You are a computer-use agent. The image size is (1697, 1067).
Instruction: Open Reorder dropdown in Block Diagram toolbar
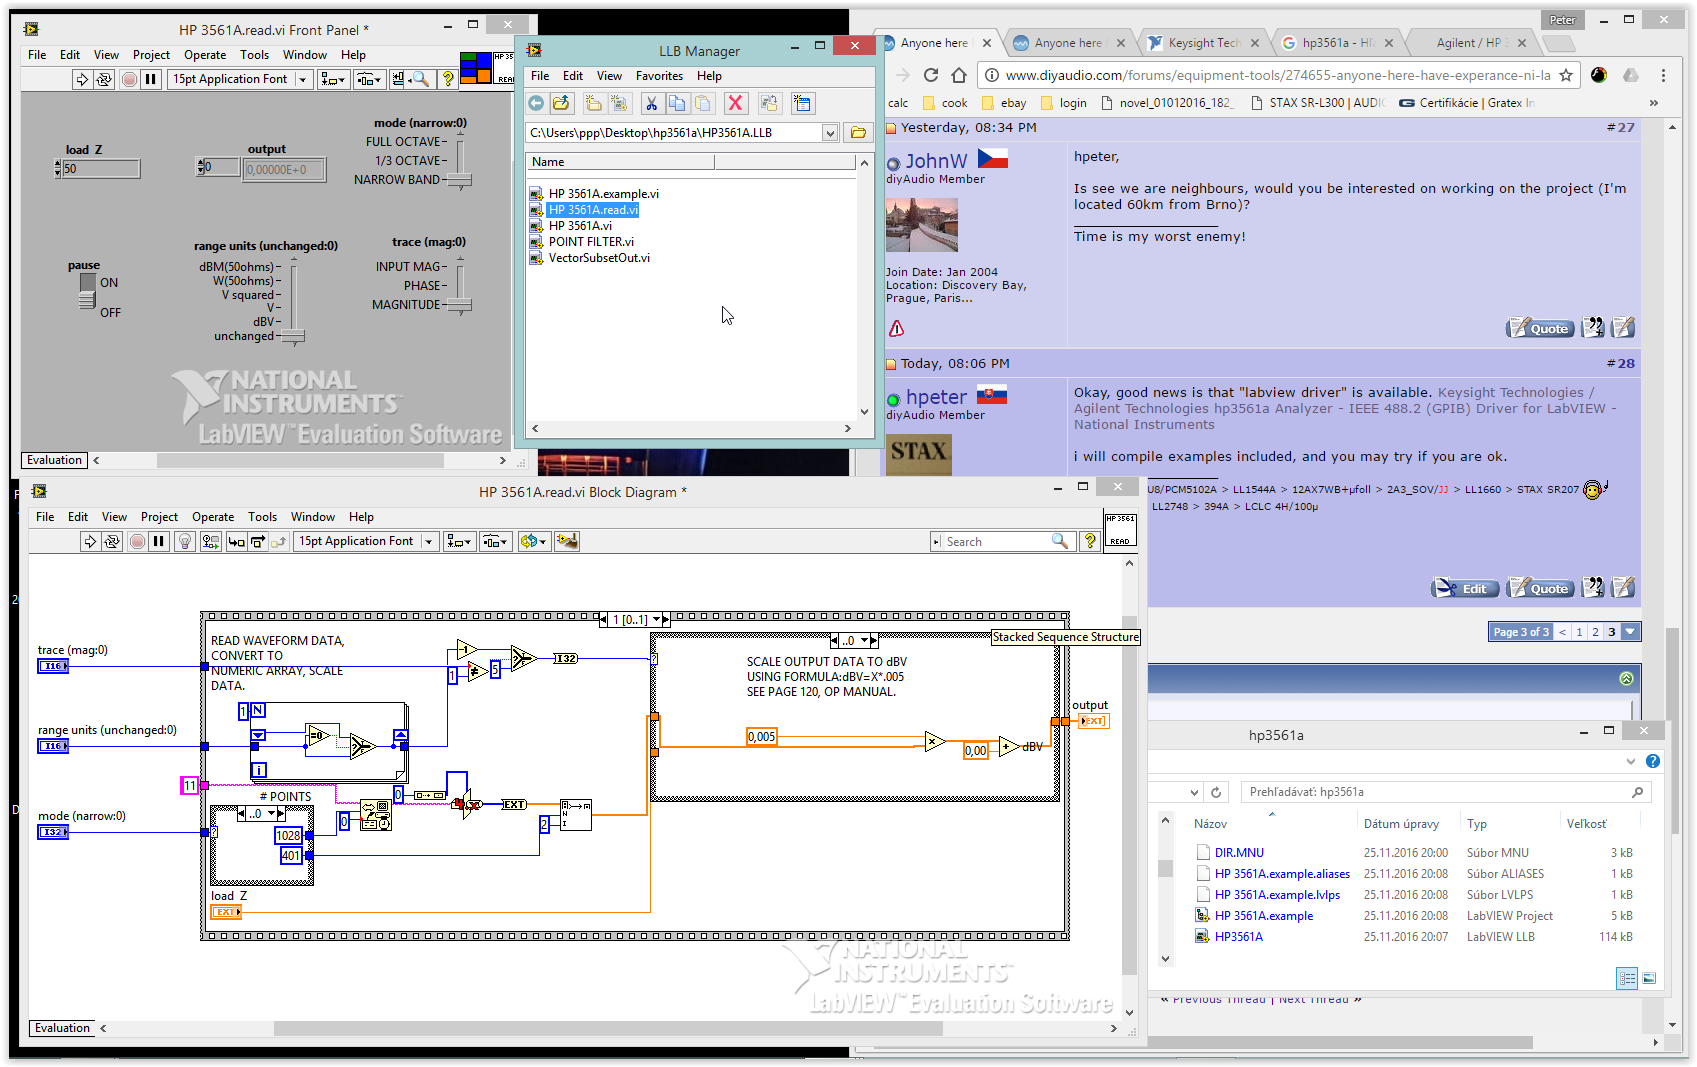[534, 541]
